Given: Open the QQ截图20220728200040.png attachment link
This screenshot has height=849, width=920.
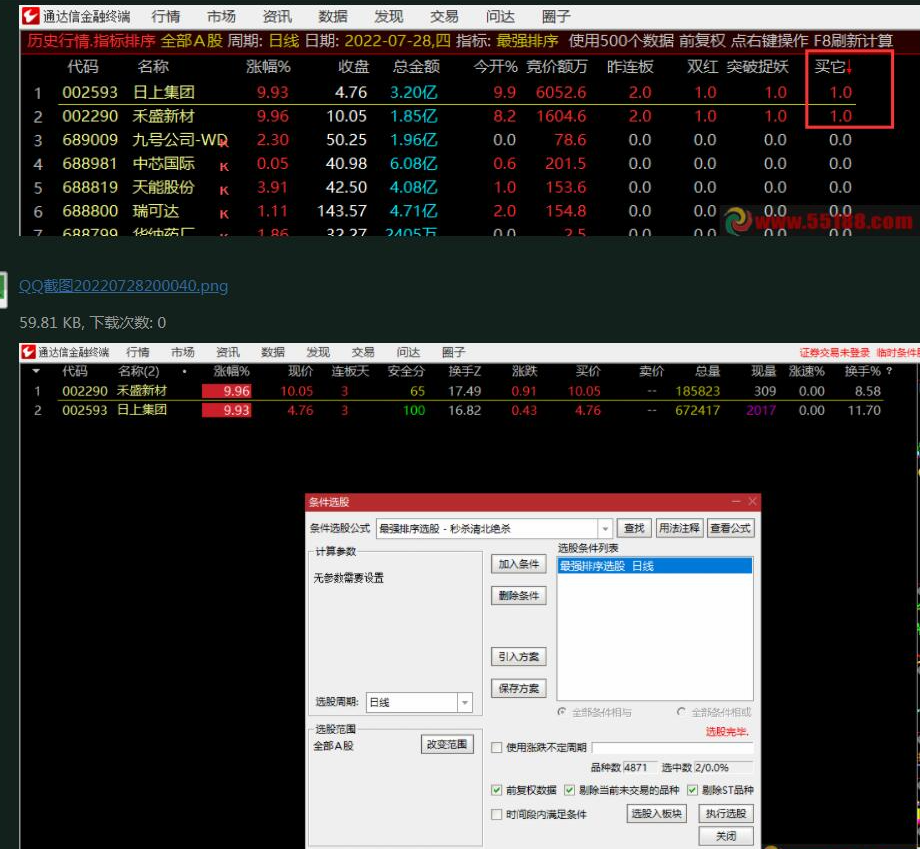Looking at the screenshot, I should [x=123, y=286].
